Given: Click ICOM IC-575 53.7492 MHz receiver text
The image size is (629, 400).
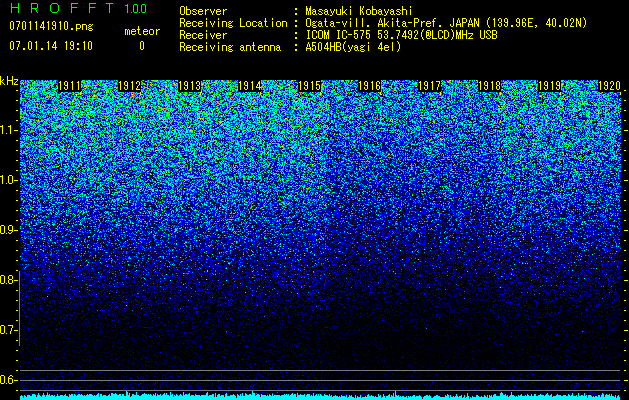Looking at the screenshot, I should (x=401, y=35).
